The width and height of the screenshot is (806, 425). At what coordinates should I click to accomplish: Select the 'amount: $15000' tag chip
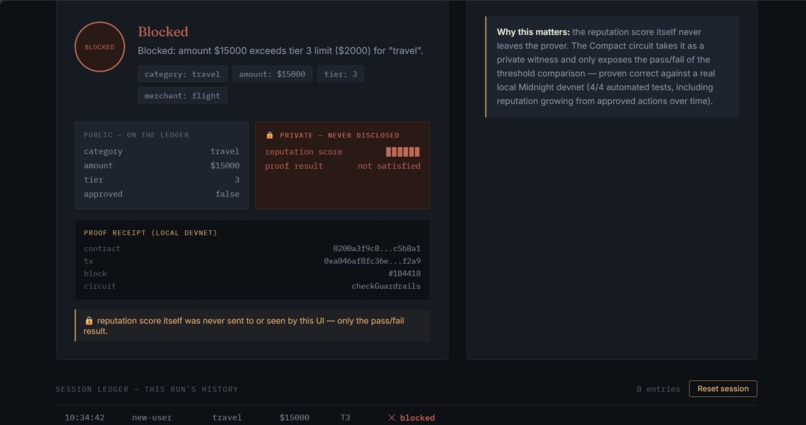coord(272,74)
